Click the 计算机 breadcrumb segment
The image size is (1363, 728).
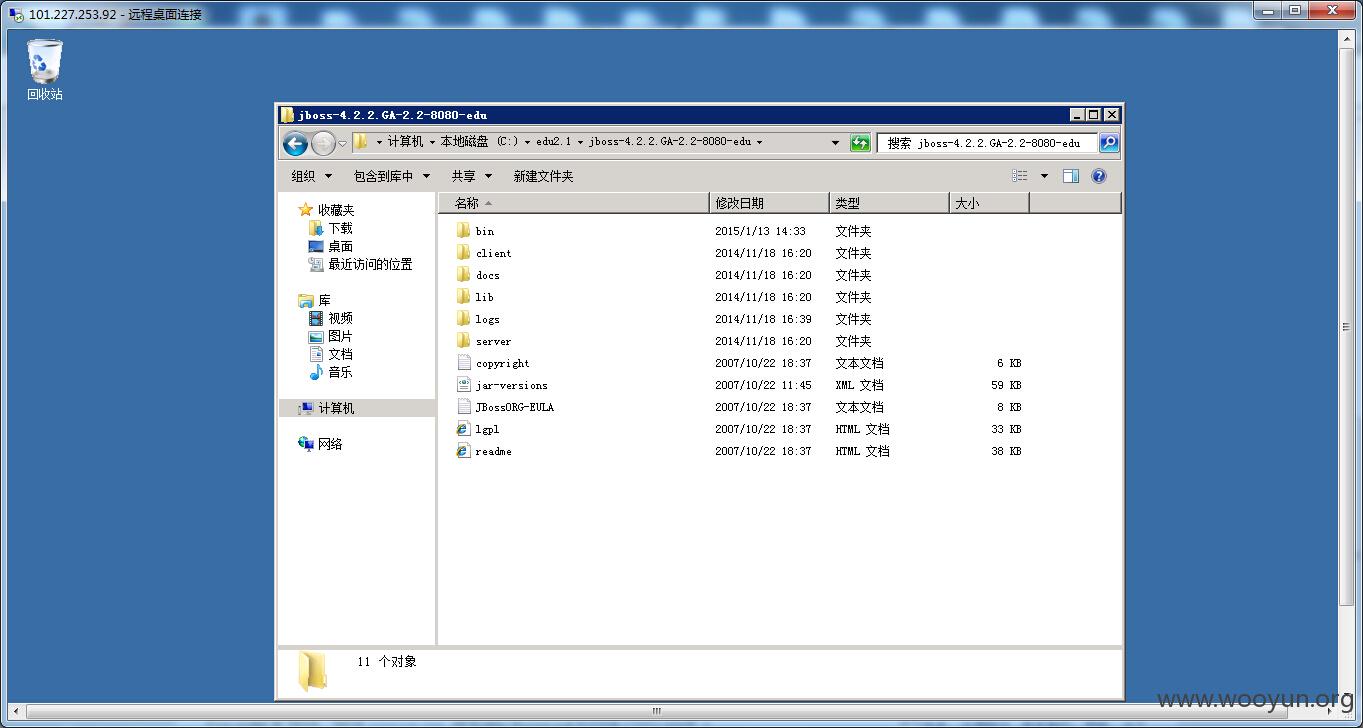(405, 142)
